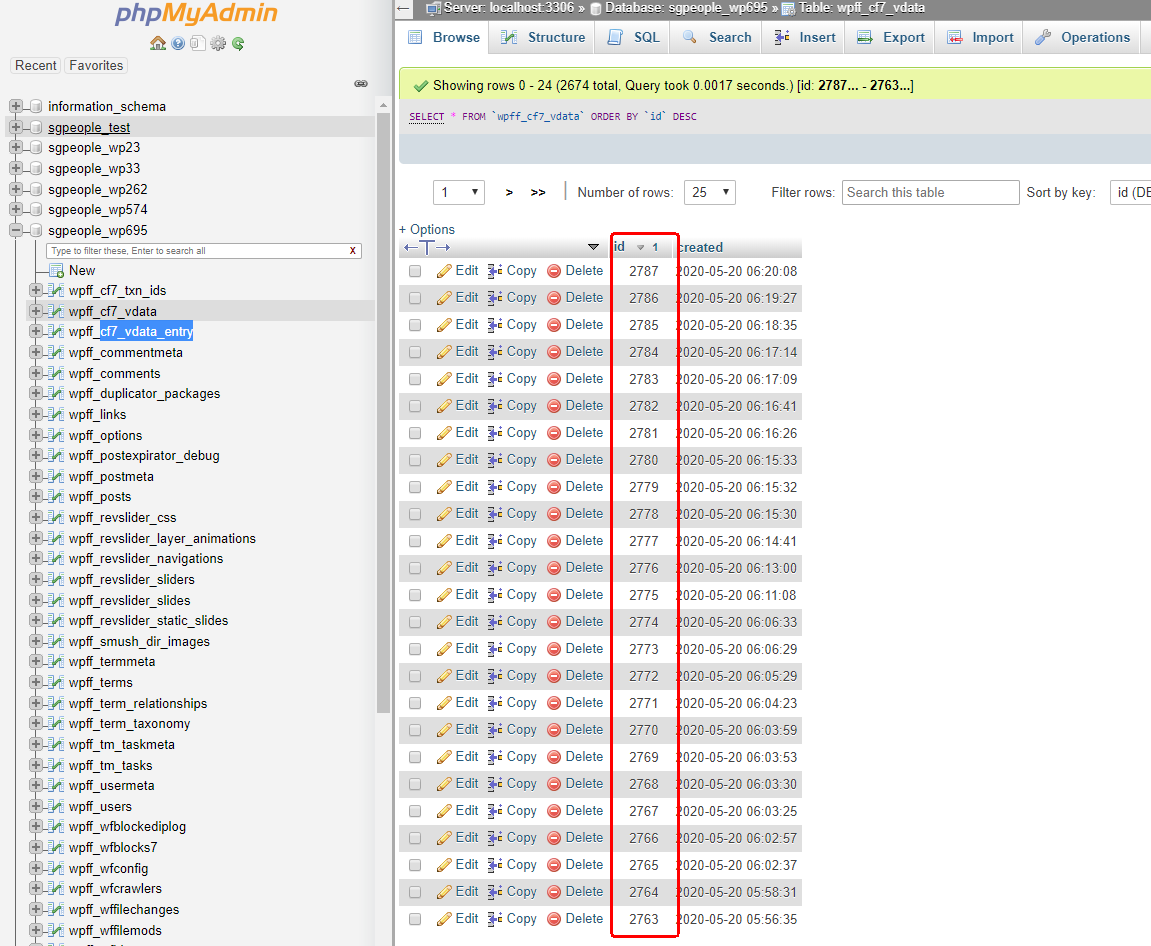Screen dimensions: 1151x946
Task: Click the Home icon under phpMyAdmin logo
Action: click(157, 43)
